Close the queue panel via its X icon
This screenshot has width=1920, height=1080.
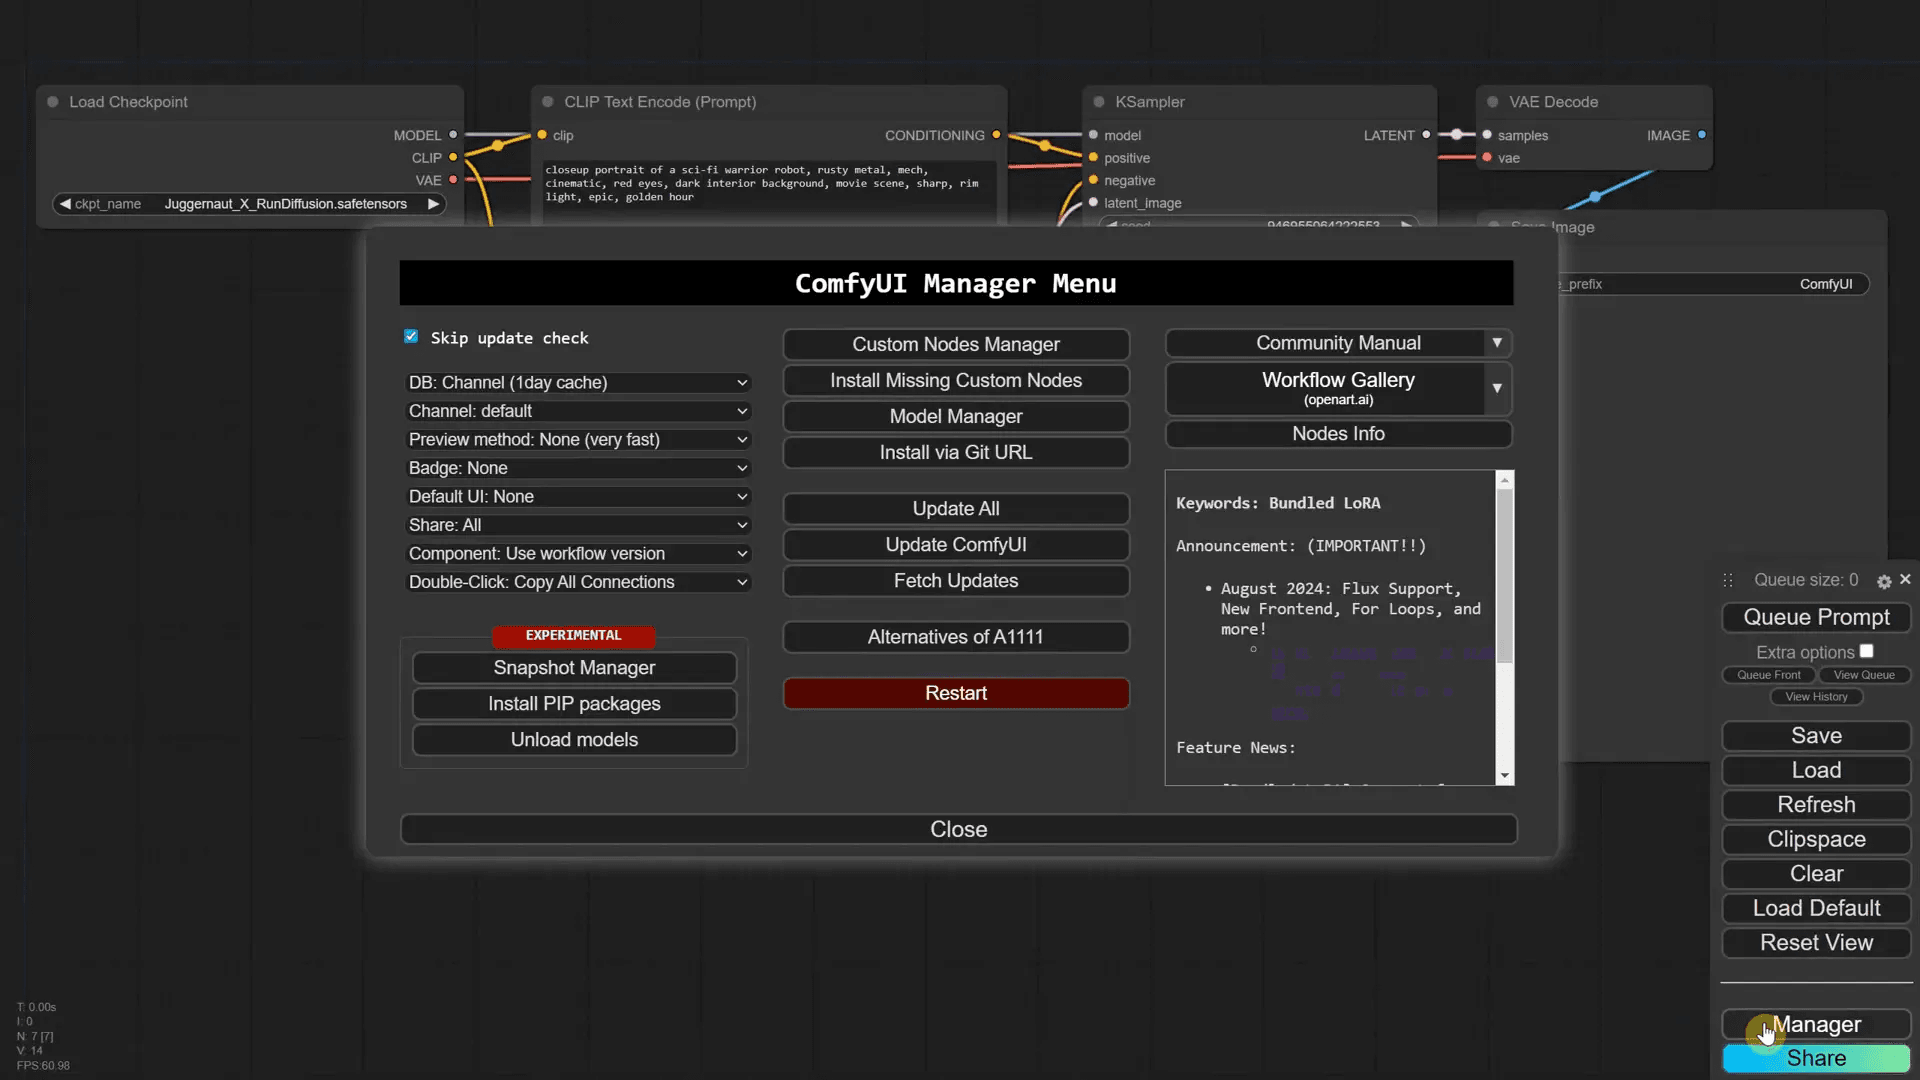point(1905,580)
